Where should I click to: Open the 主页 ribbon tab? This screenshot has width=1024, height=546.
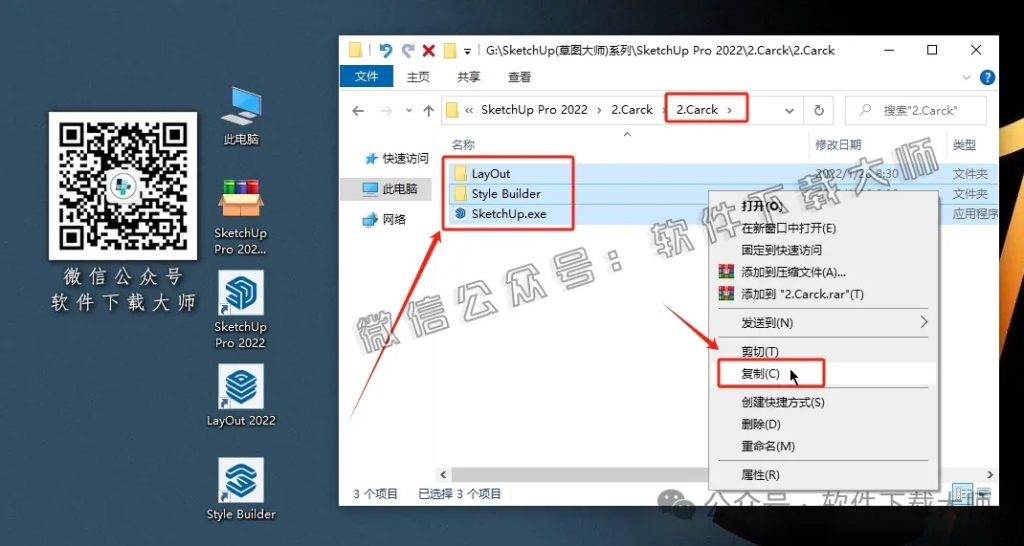(418, 77)
